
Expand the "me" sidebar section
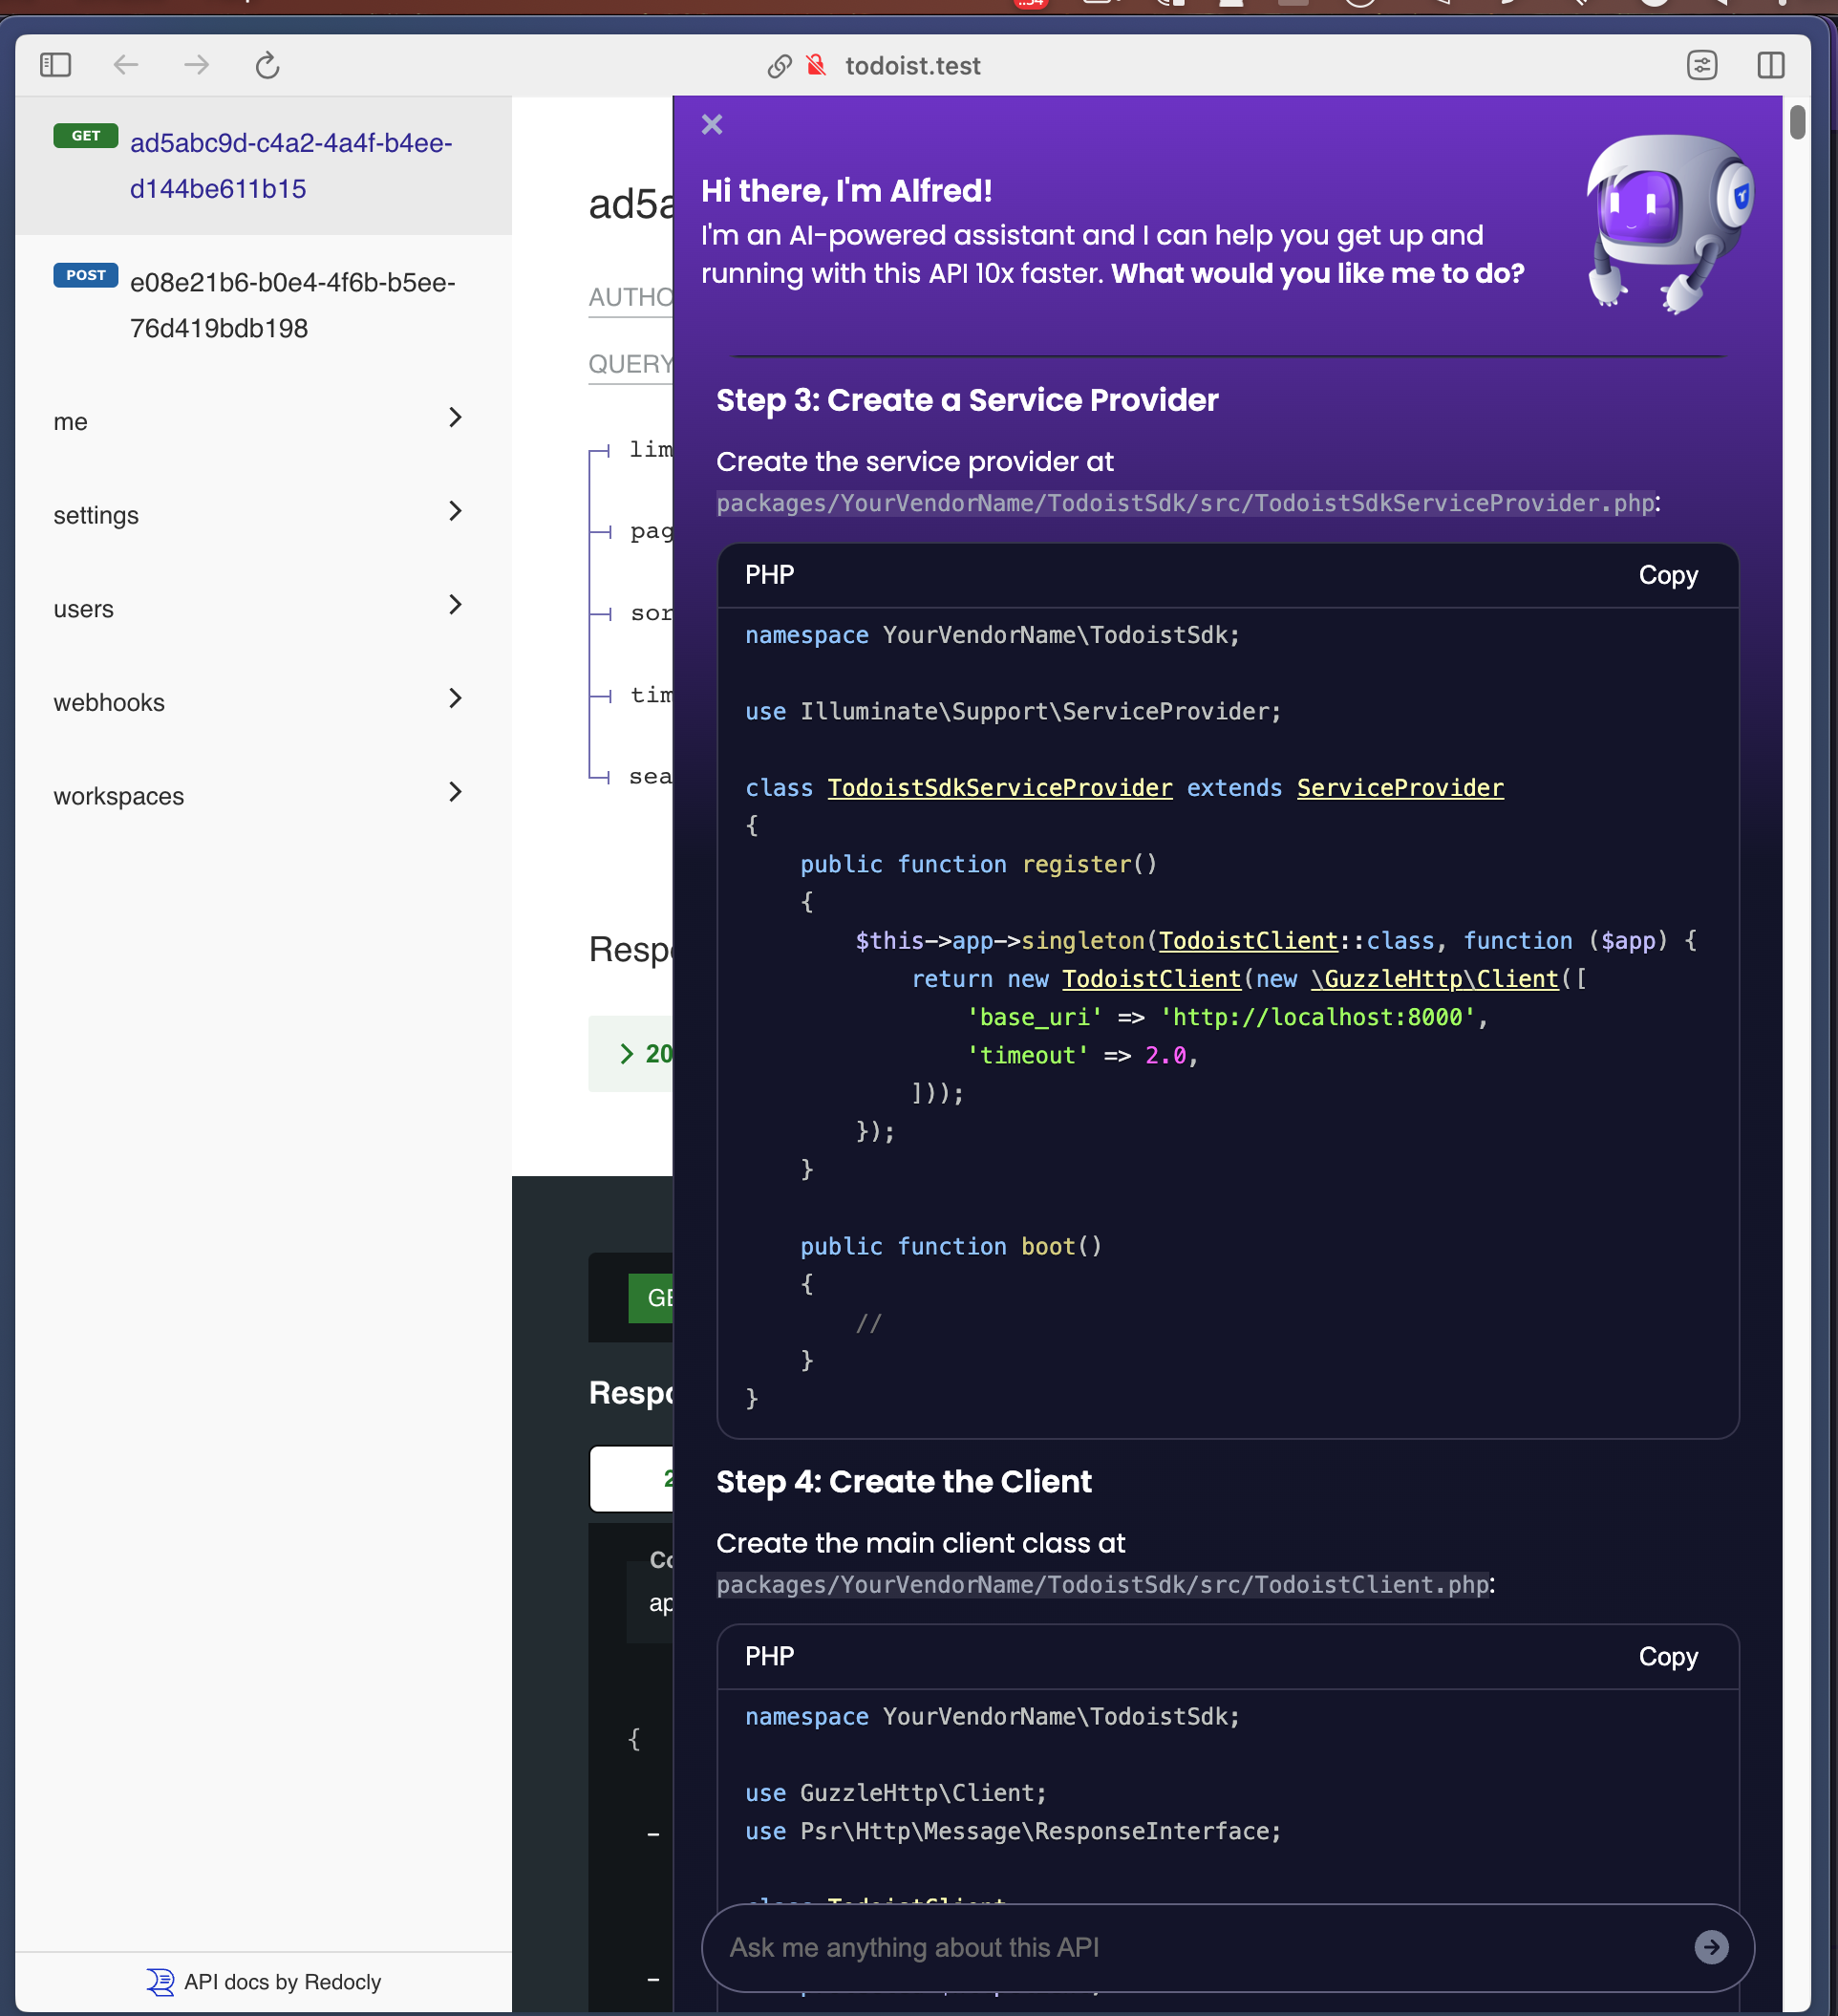pyautogui.click(x=262, y=421)
